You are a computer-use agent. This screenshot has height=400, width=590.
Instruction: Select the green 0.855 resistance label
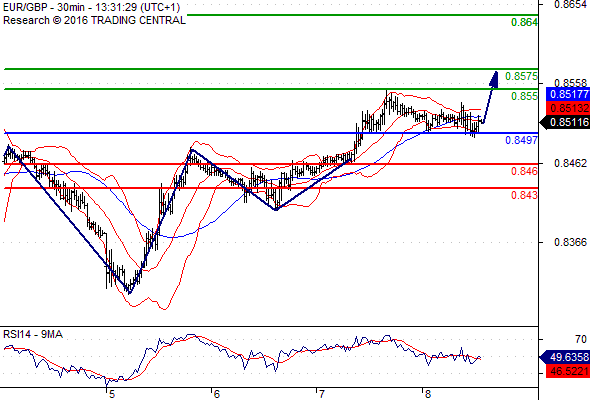click(524, 96)
